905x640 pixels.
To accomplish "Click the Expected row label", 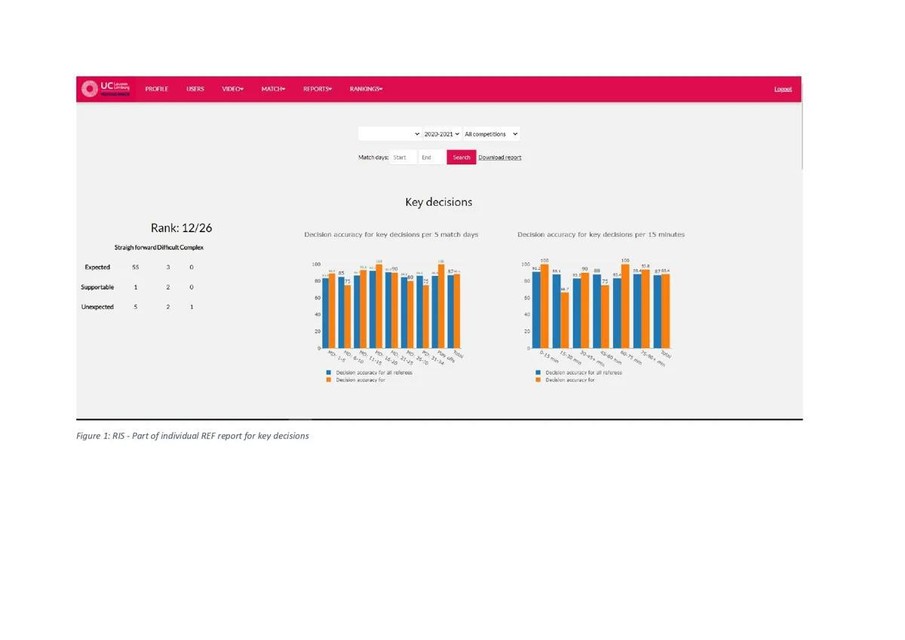I will (x=97, y=267).
